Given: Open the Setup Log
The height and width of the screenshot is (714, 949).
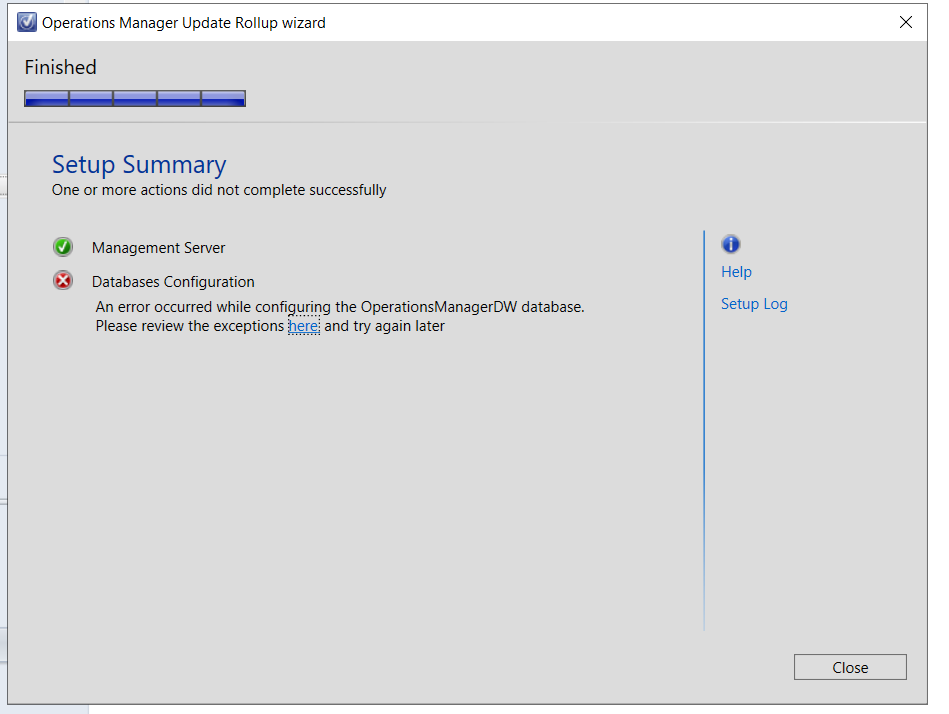Looking at the screenshot, I should point(754,303).
